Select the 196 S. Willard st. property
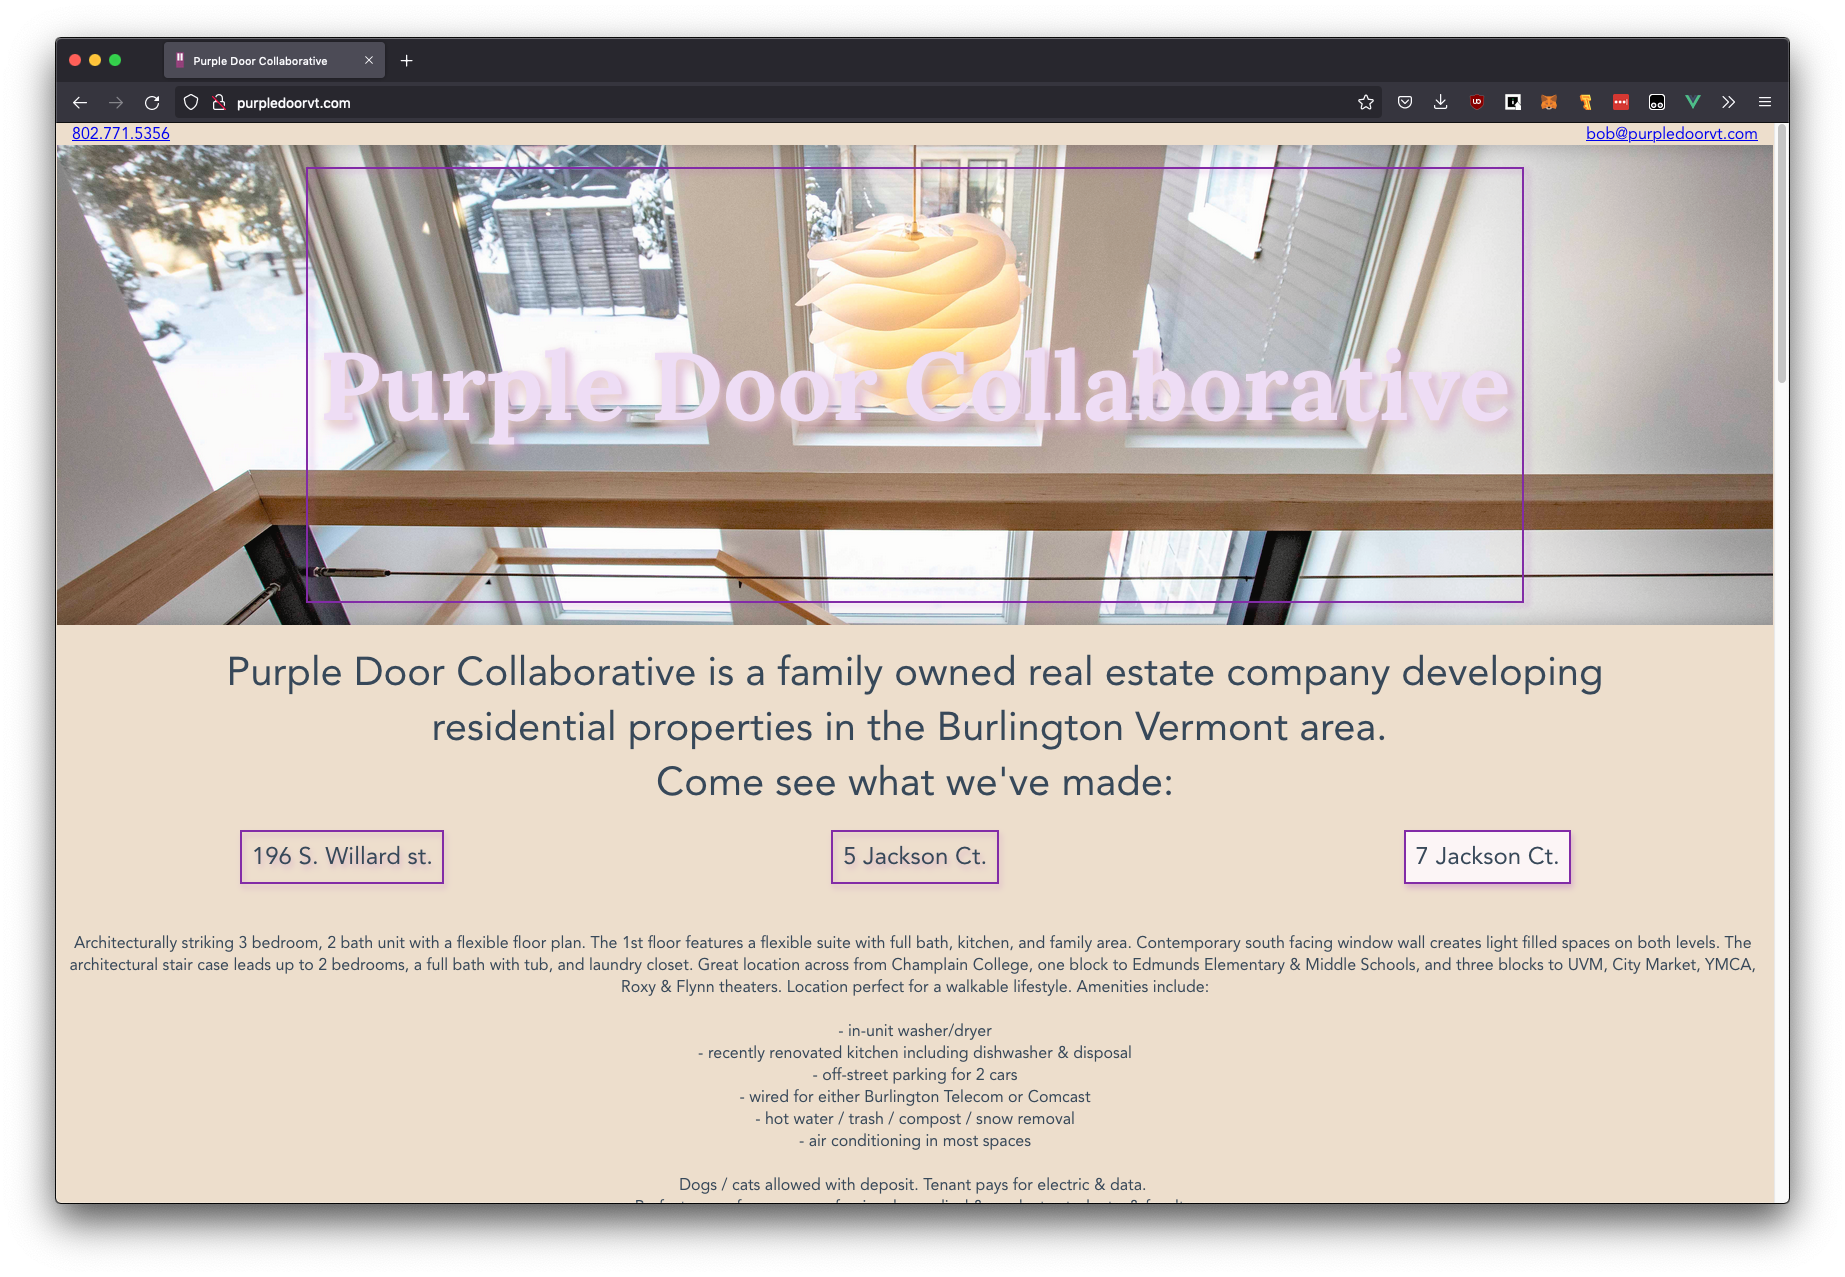Screen dimensions: 1845x1277 [x=342, y=856]
